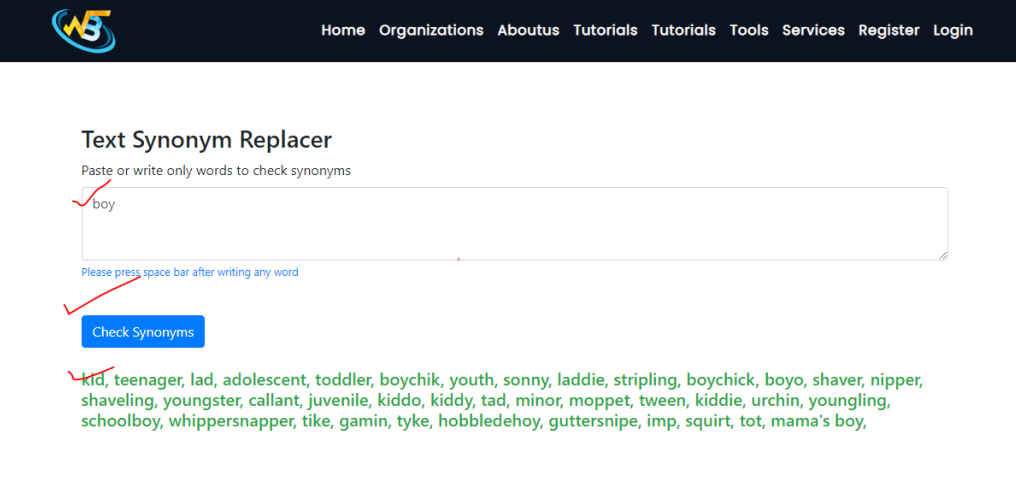The width and height of the screenshot is (1016, 480).
Task: Click the space bar hint text
Action: (x=190, y=272)
